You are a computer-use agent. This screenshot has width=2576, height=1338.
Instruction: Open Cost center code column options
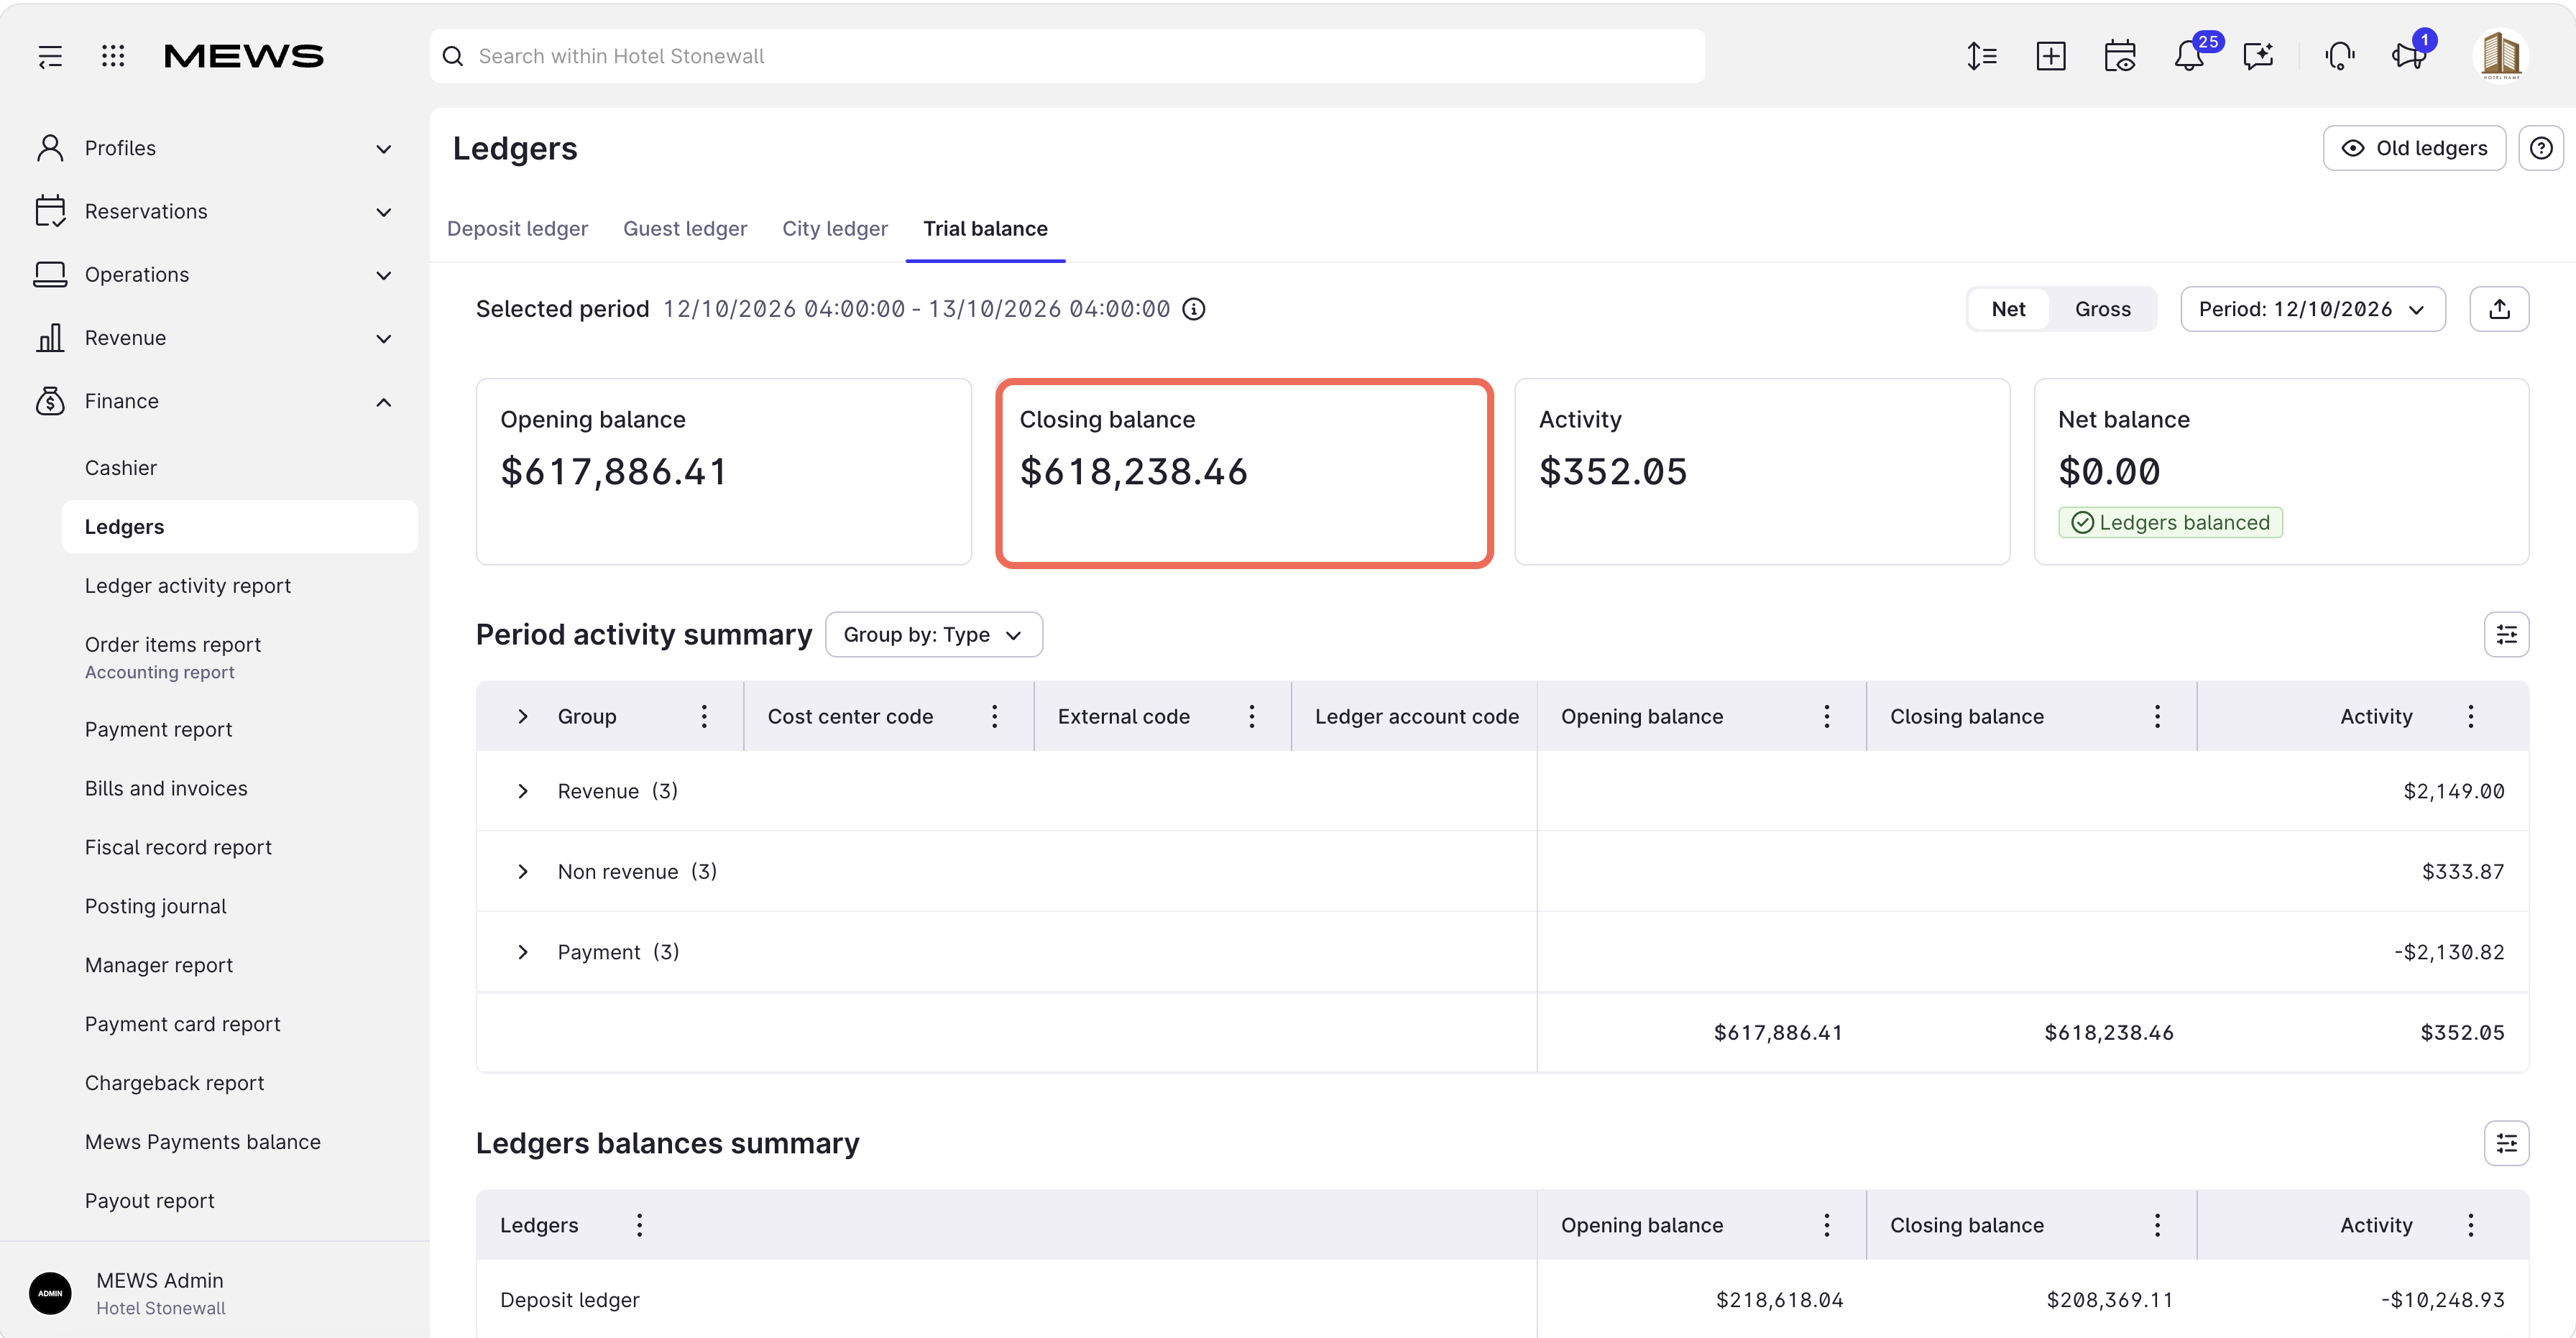point(994,716)
